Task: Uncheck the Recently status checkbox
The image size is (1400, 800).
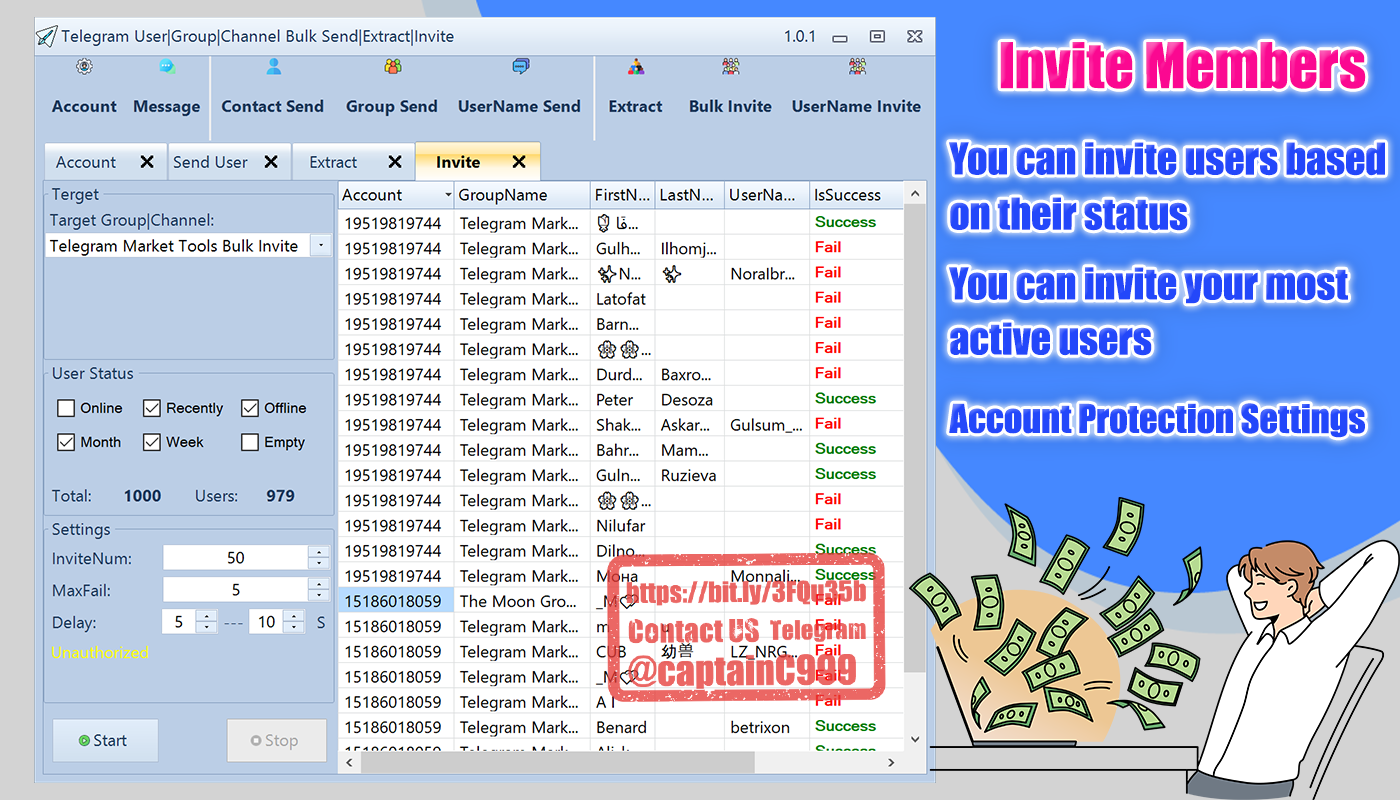Action: 152,408
